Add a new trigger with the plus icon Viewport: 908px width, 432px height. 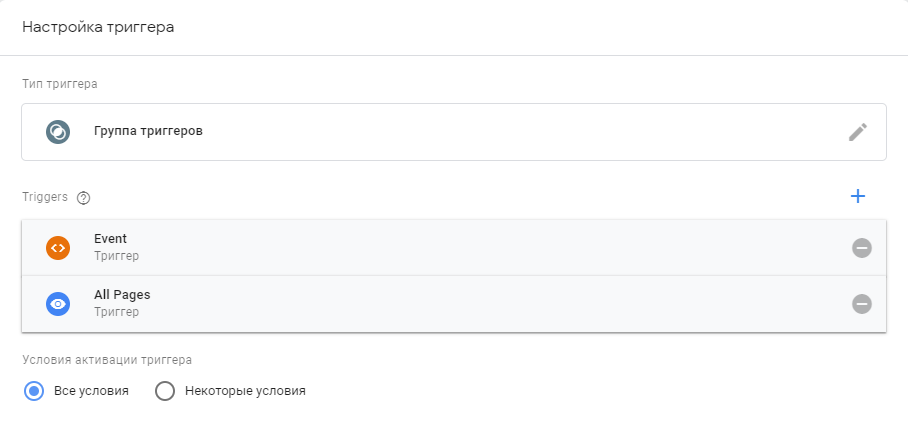(x=857, y=196)
